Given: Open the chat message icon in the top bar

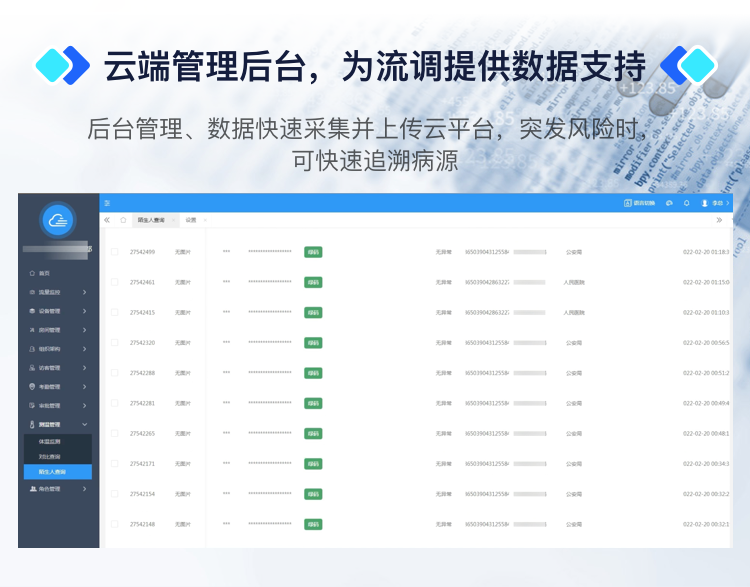Looking at the screenshot, I should (669, 203).
